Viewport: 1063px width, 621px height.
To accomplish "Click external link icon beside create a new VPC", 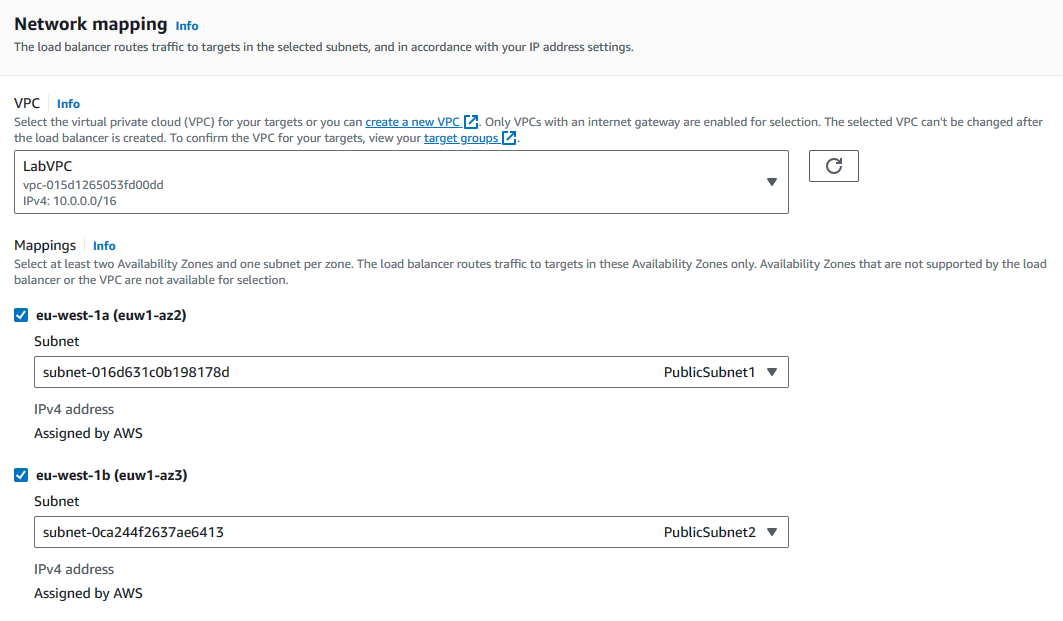I will (470, 122).
